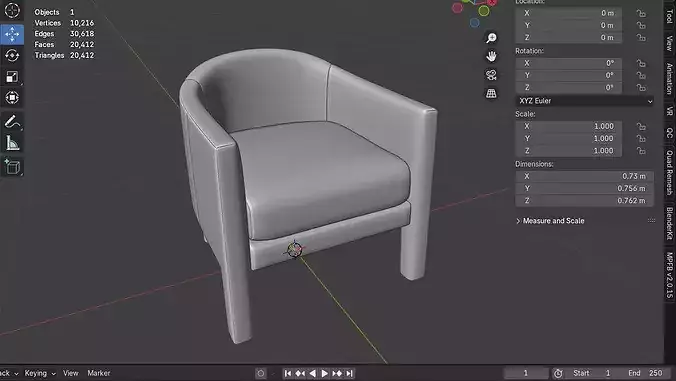Jump to the first frame
676x381 pixels.
tap(288, 373)
